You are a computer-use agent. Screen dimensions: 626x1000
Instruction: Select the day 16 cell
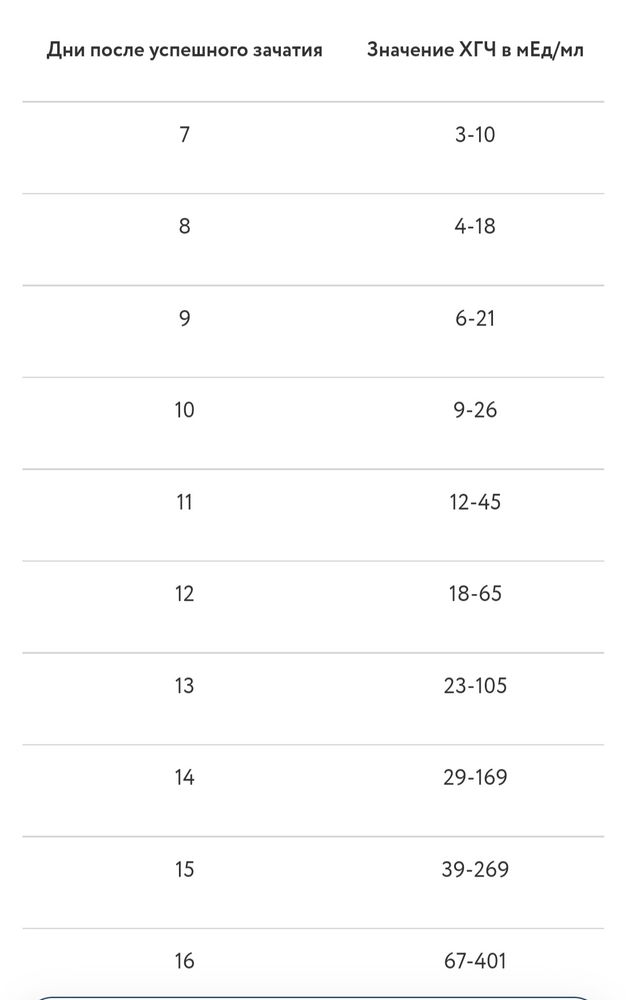coord(184,962)
